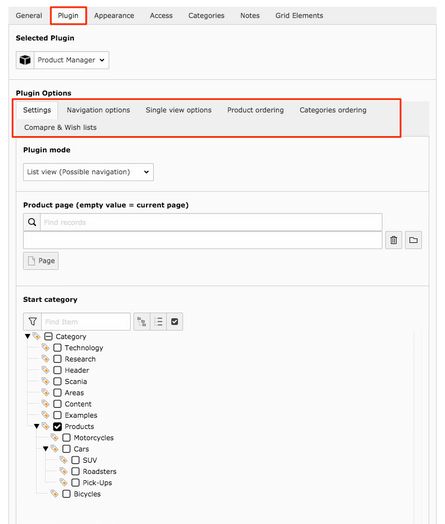This screenshot has width=445, height=524.
Task: Open the folder browse icon for Product page
Action: tap(413, 240)
